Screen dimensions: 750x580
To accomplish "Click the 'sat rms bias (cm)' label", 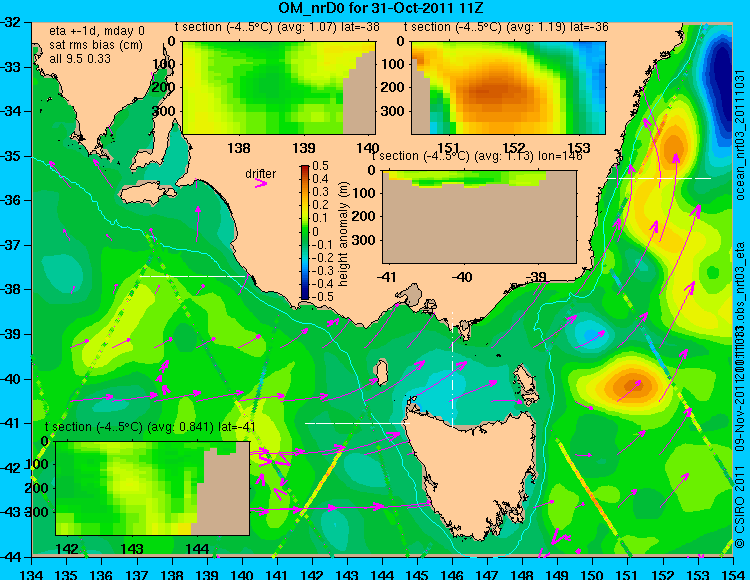I will point(96,45).
